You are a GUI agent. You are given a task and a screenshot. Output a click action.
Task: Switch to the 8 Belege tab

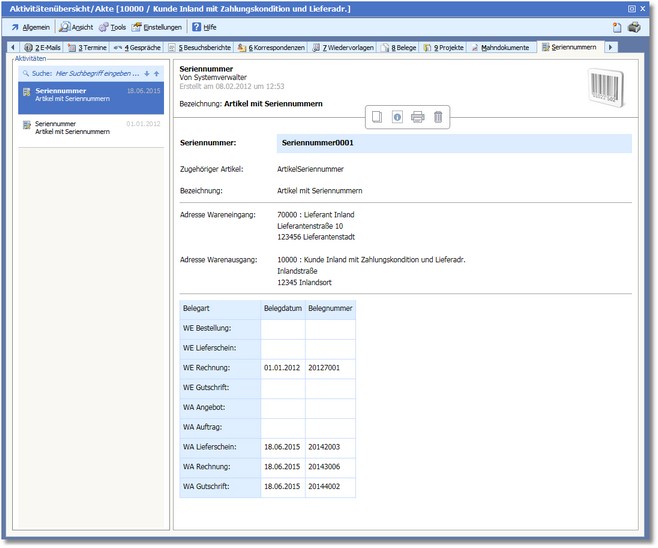tap(398, 47)
